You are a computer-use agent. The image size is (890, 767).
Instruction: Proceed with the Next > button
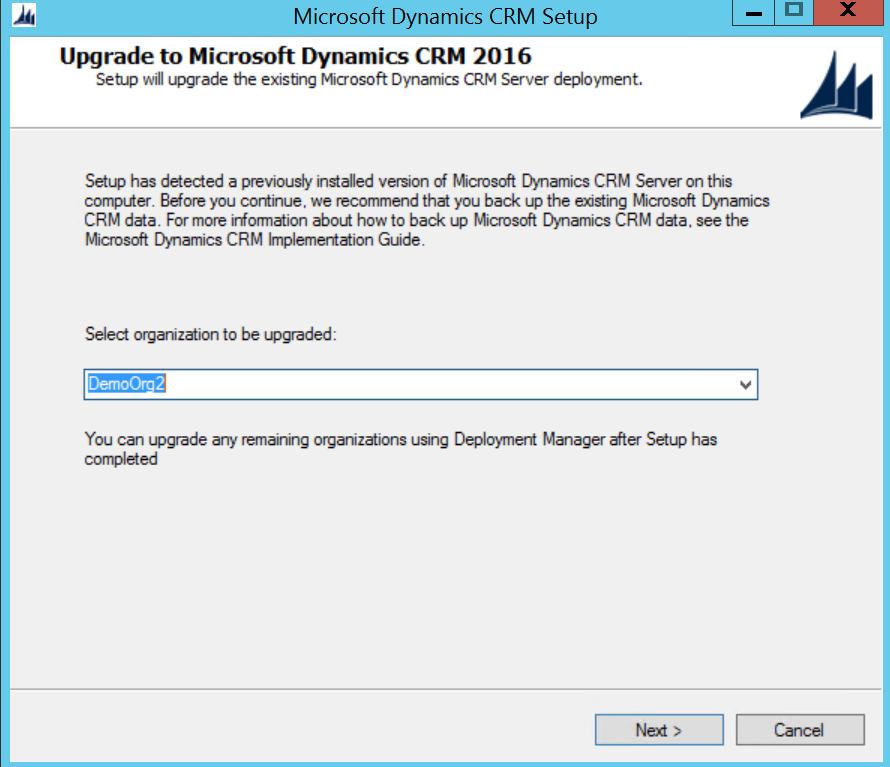tap(658, 730)
